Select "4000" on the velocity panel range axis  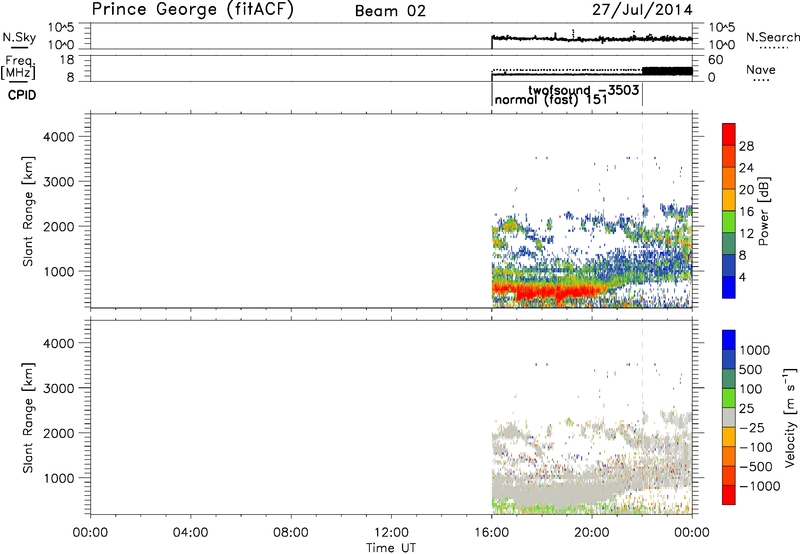click(59, 343)
